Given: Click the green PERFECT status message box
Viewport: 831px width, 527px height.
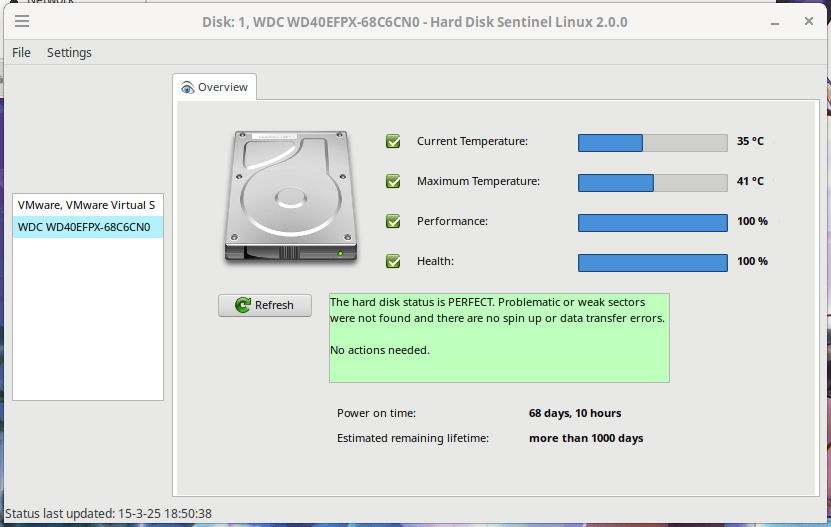Looking at the screenshot, I should [x=499, y=338].
